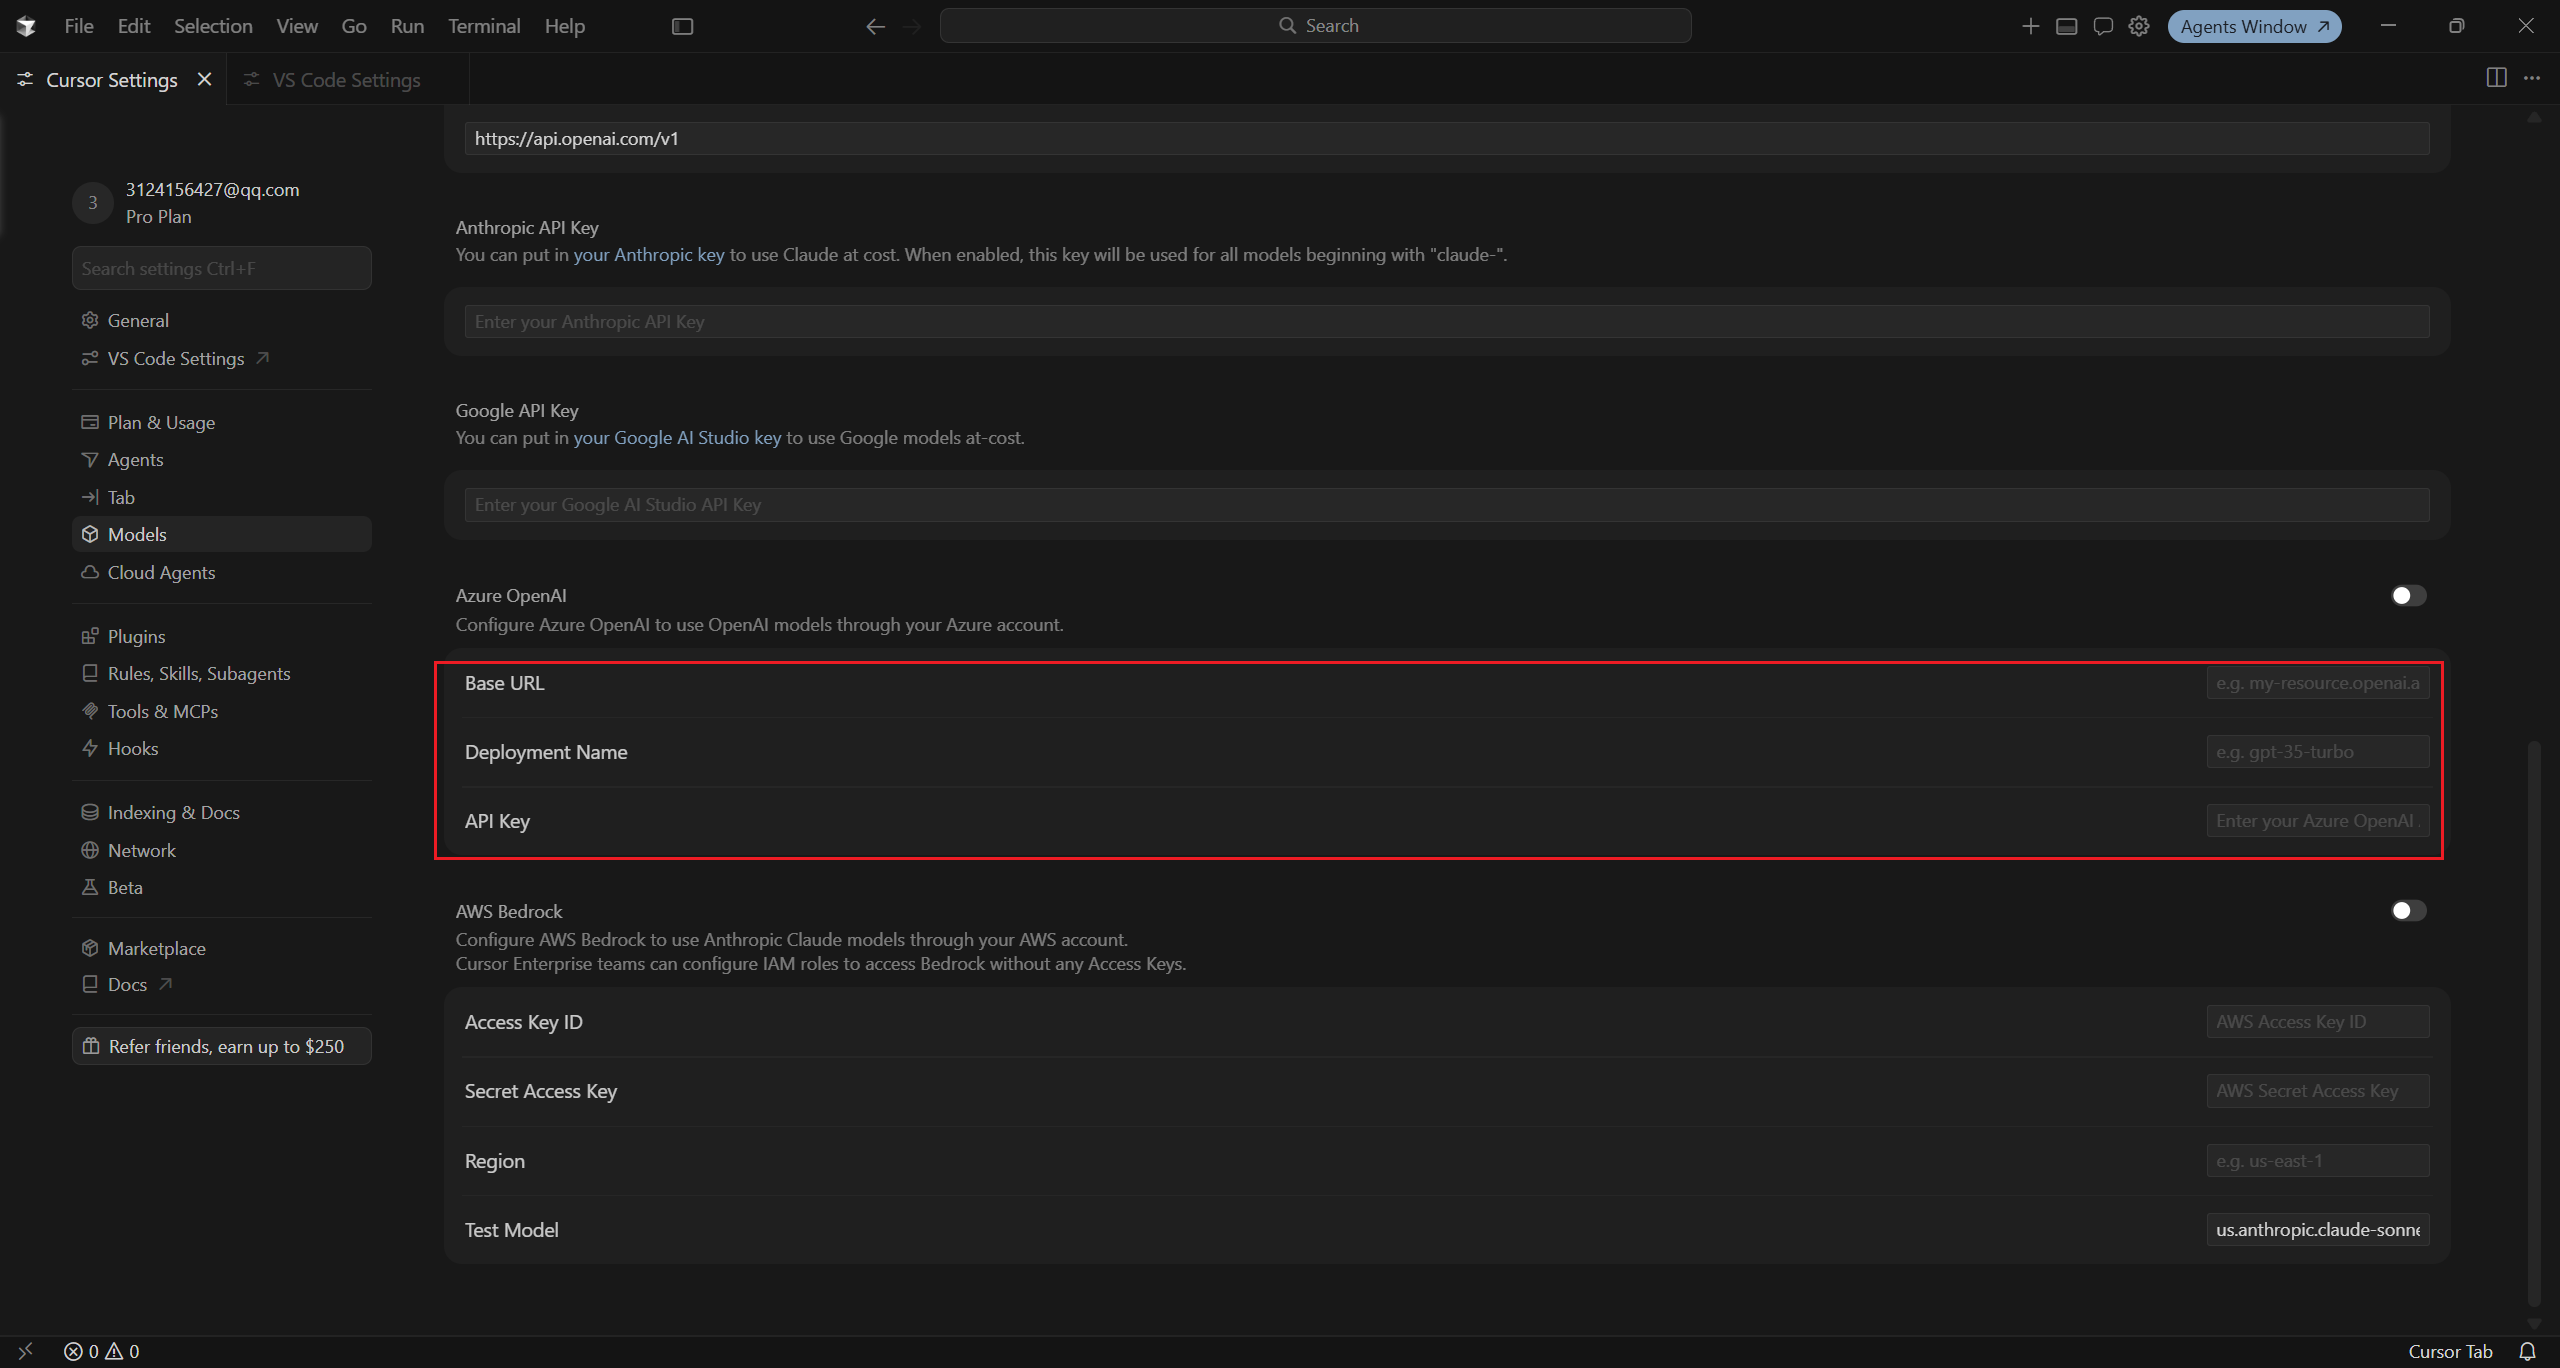Select Network settings section
The height and width of the screenshot is (1368, 2560).
(222, 850)
